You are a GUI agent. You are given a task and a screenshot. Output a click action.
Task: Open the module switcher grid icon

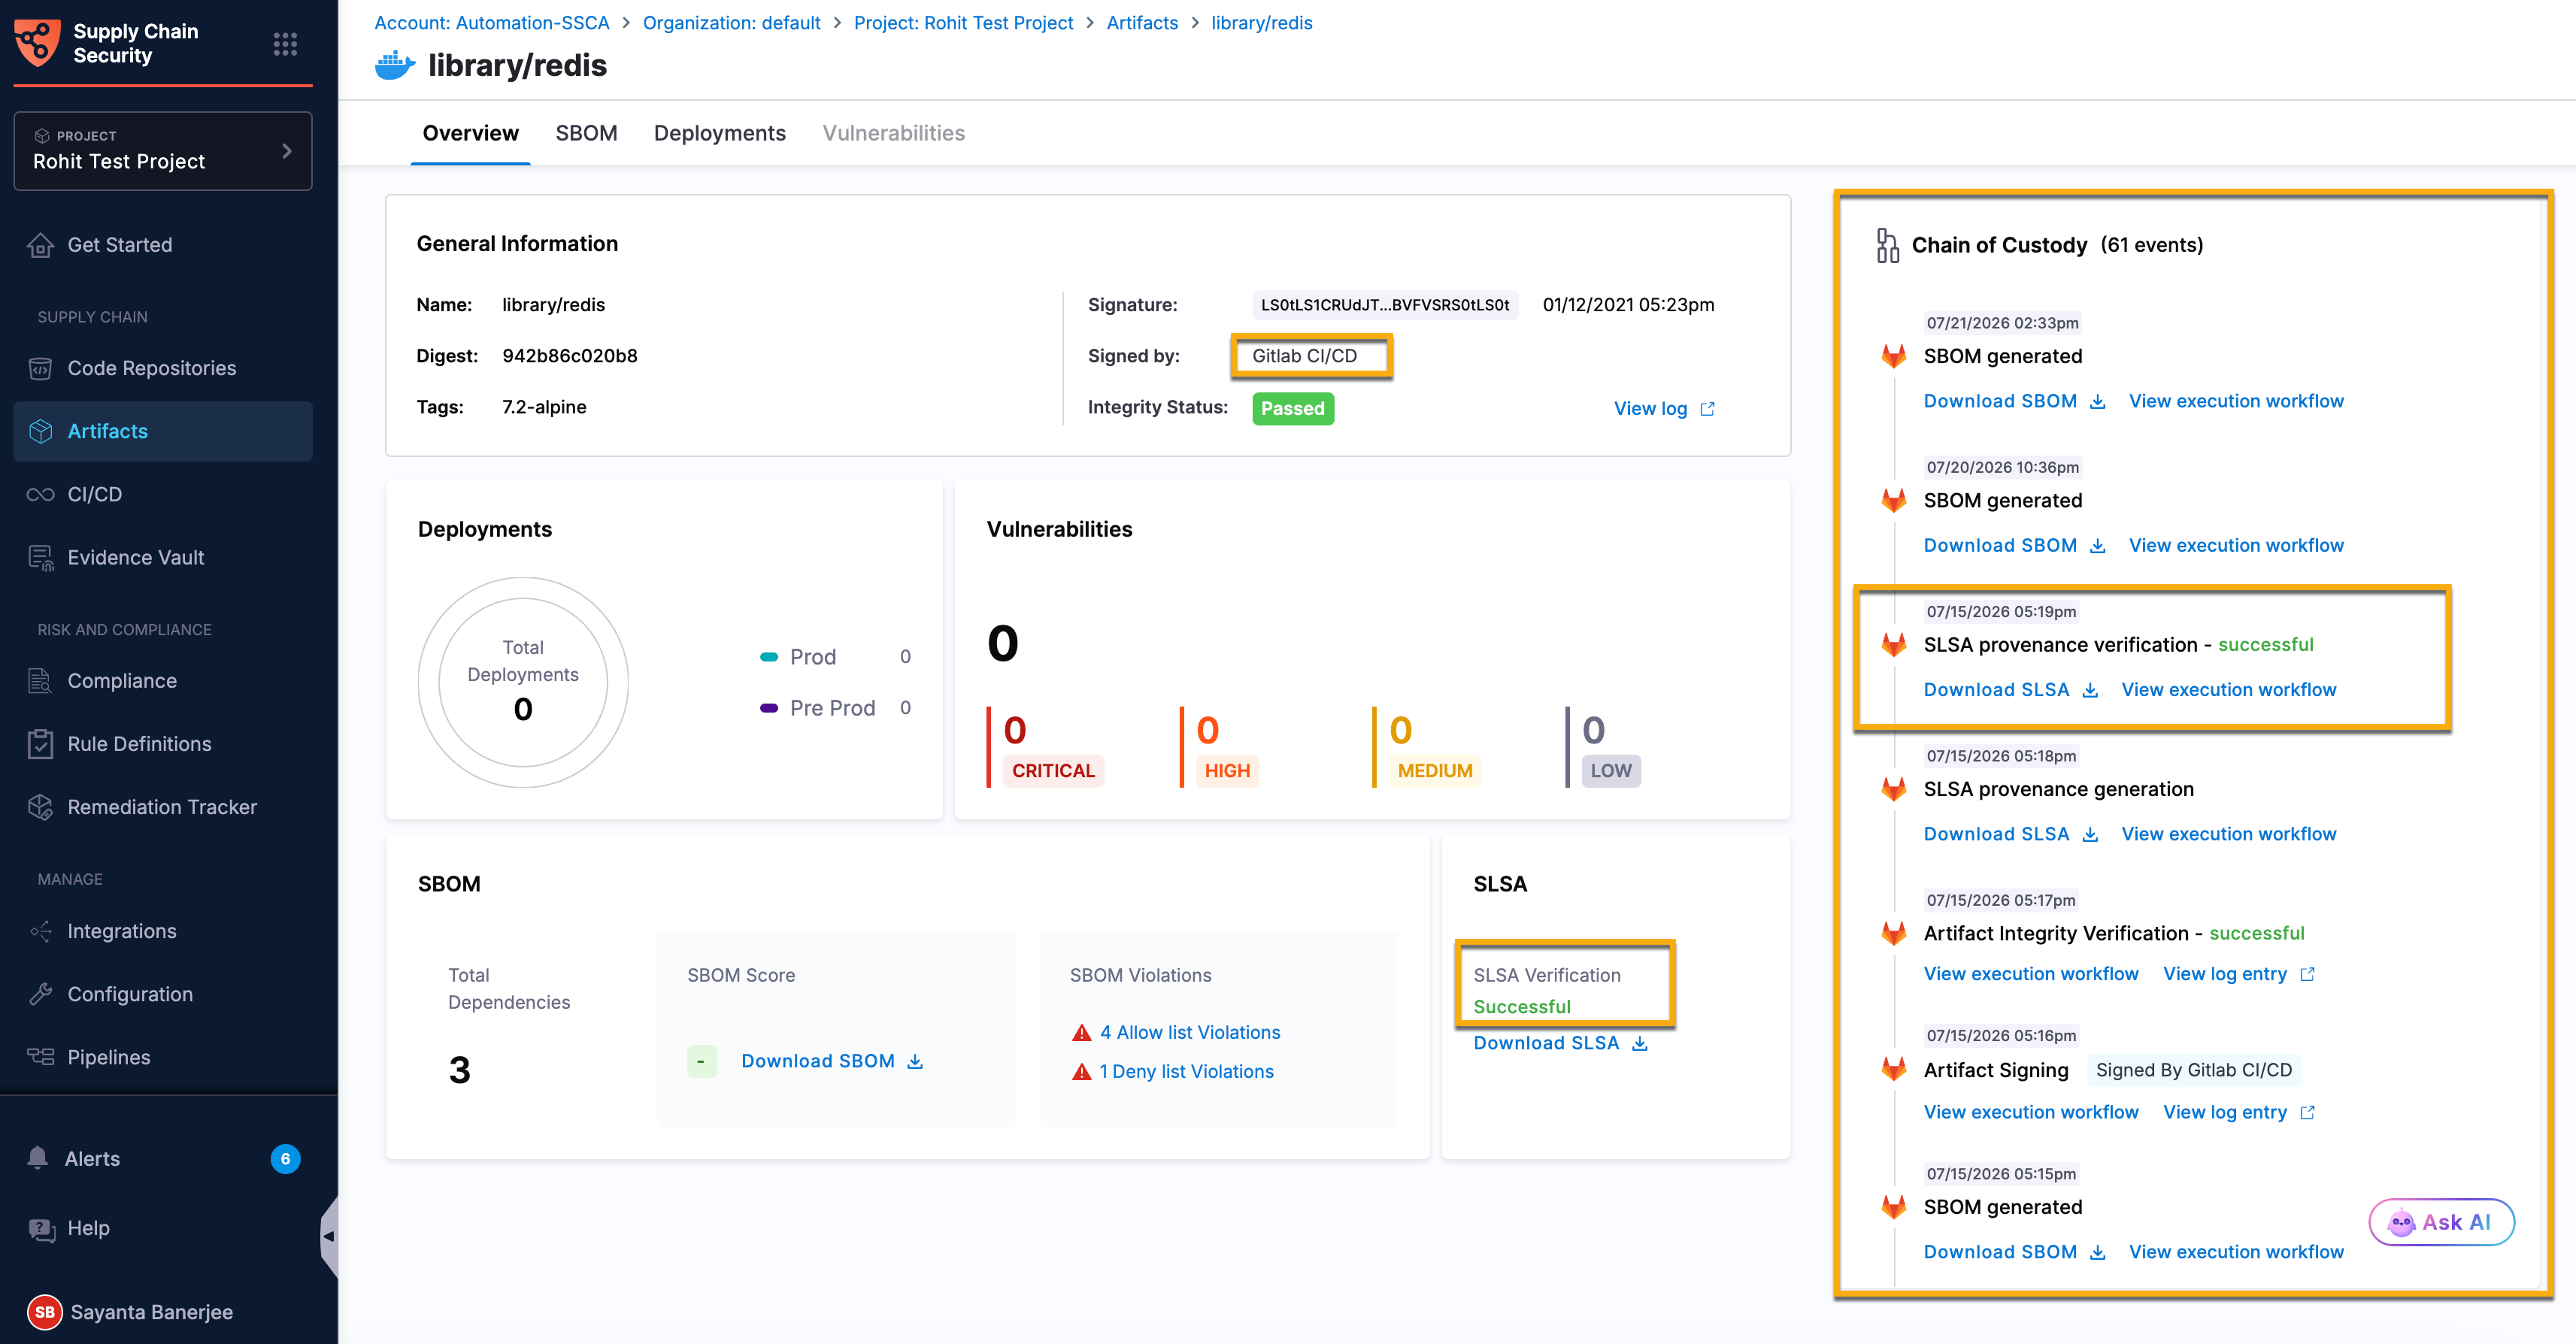pos(285,44)
